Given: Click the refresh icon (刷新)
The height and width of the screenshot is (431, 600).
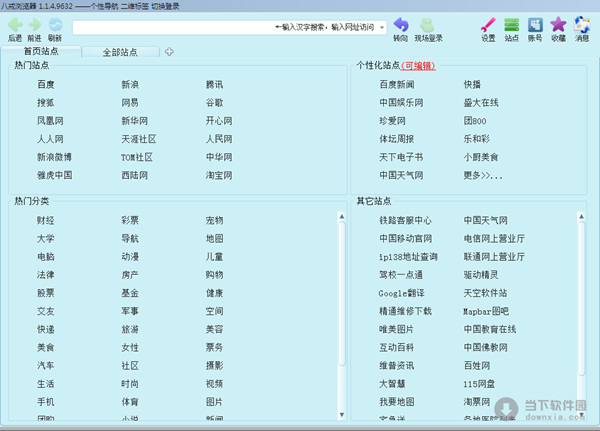Looking at the screenshot, I should 55,24.
